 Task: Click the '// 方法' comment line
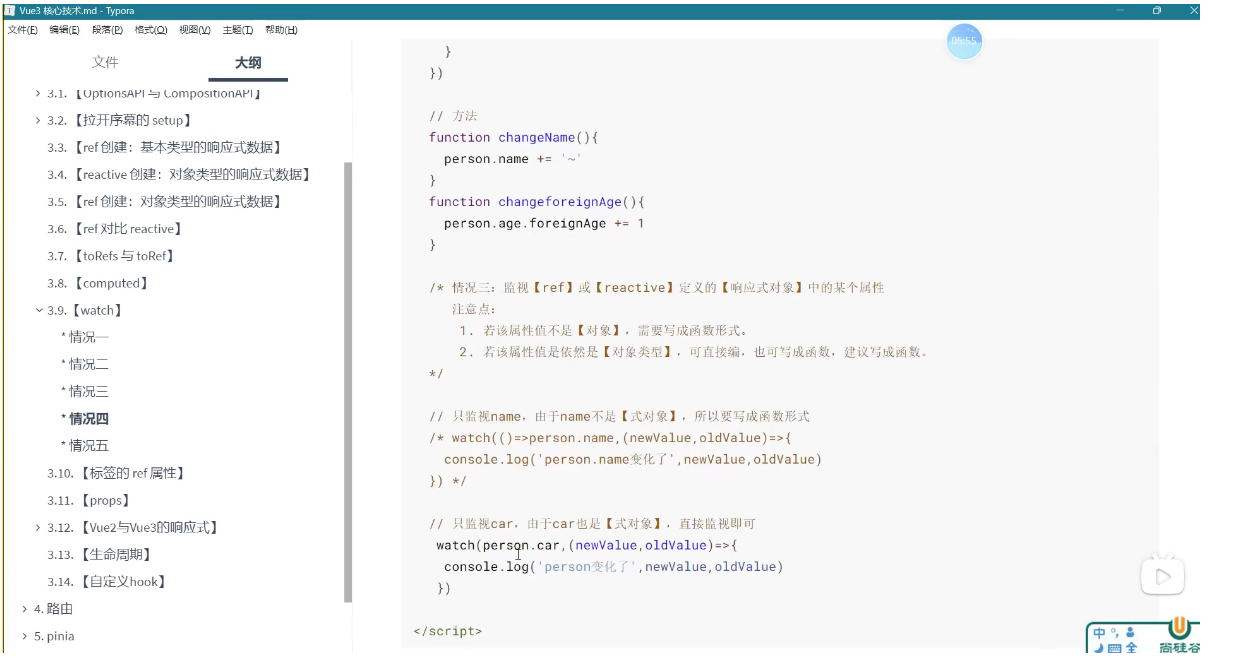point(453,116)
